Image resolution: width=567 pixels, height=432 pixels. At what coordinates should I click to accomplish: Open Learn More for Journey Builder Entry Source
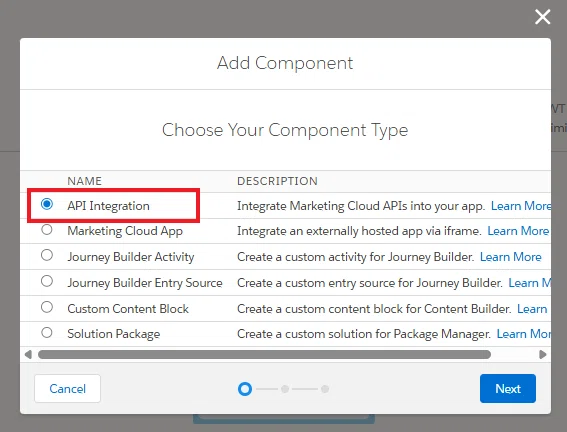[x=530, y=283]
